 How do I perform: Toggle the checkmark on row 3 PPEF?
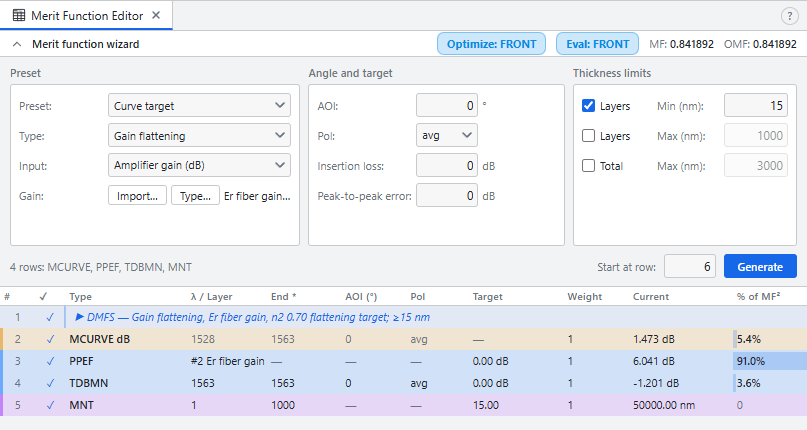click(x=50, y=361)
